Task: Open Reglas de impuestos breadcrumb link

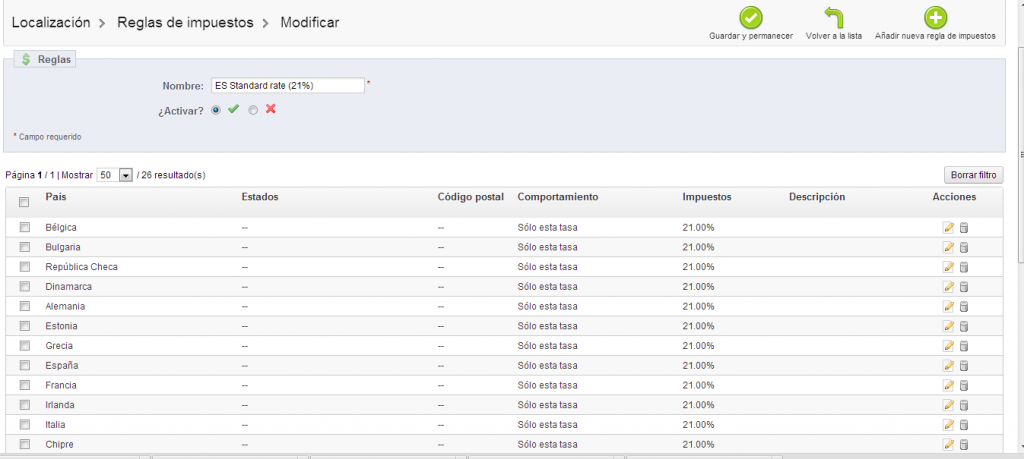Action: [185, 22]
